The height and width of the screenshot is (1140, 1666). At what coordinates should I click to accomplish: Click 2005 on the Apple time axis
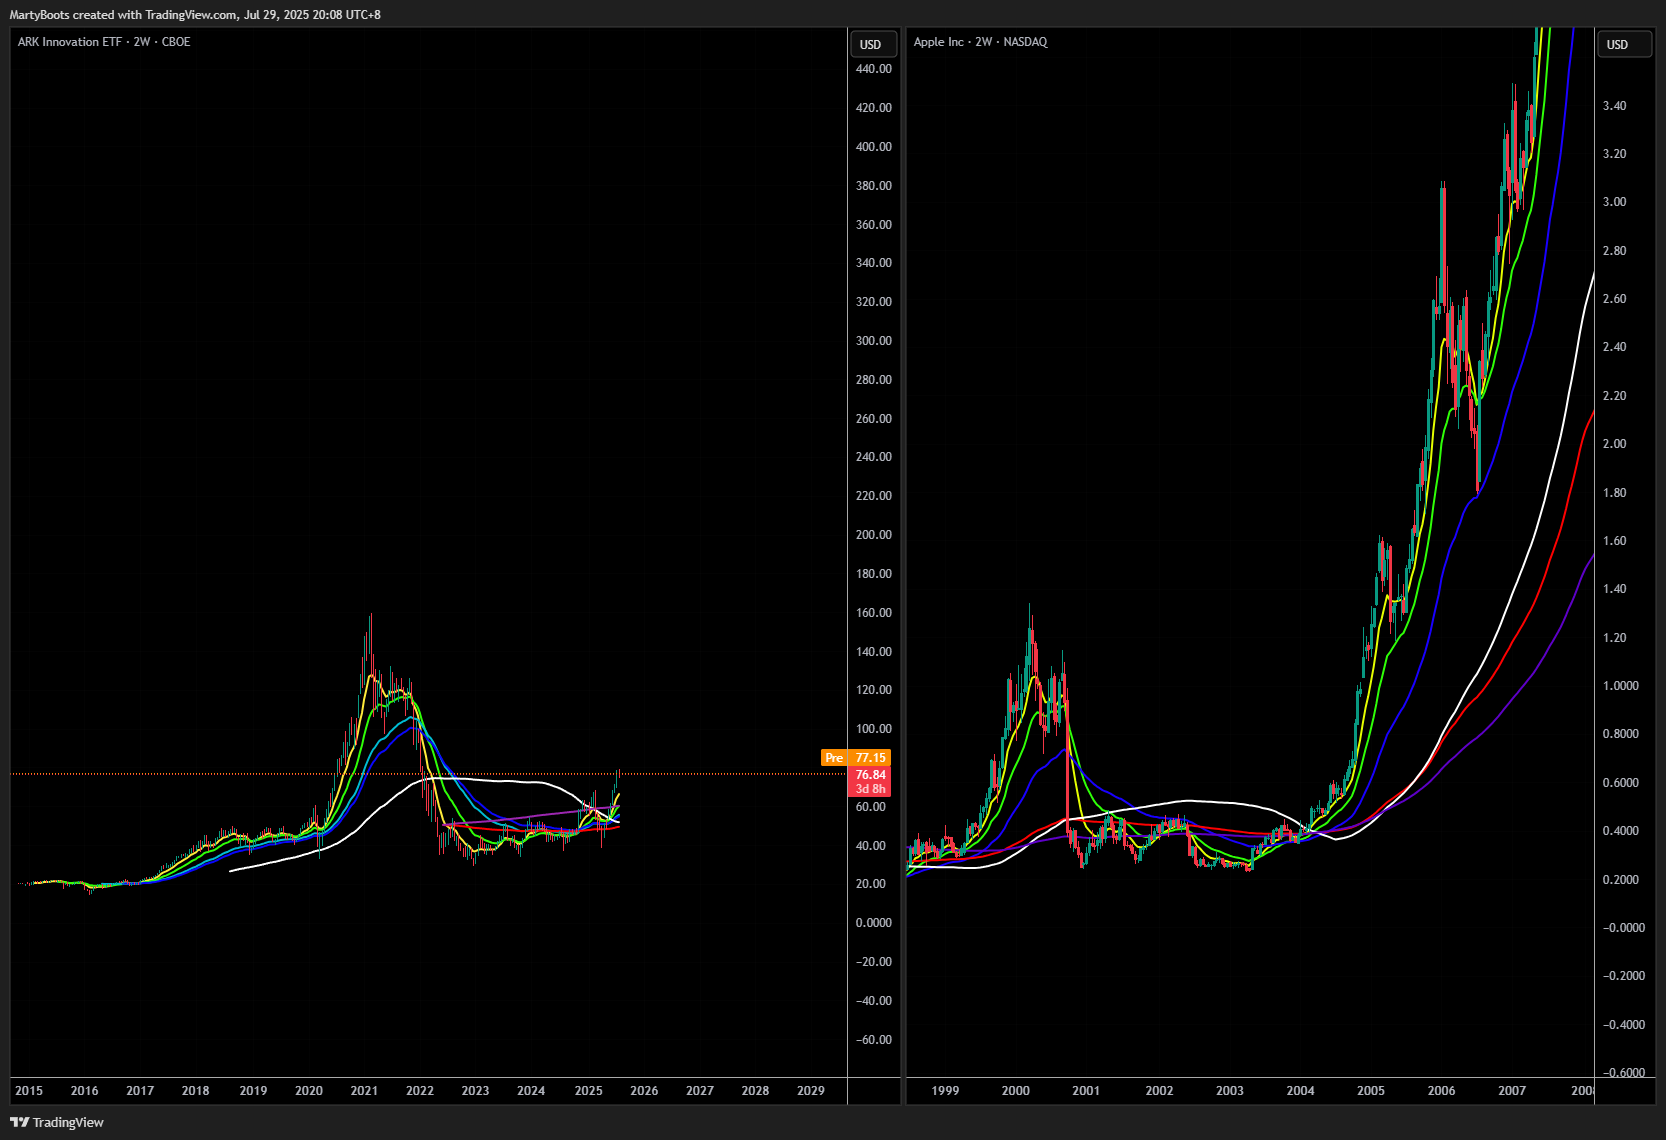(x=1371, y=1091)
